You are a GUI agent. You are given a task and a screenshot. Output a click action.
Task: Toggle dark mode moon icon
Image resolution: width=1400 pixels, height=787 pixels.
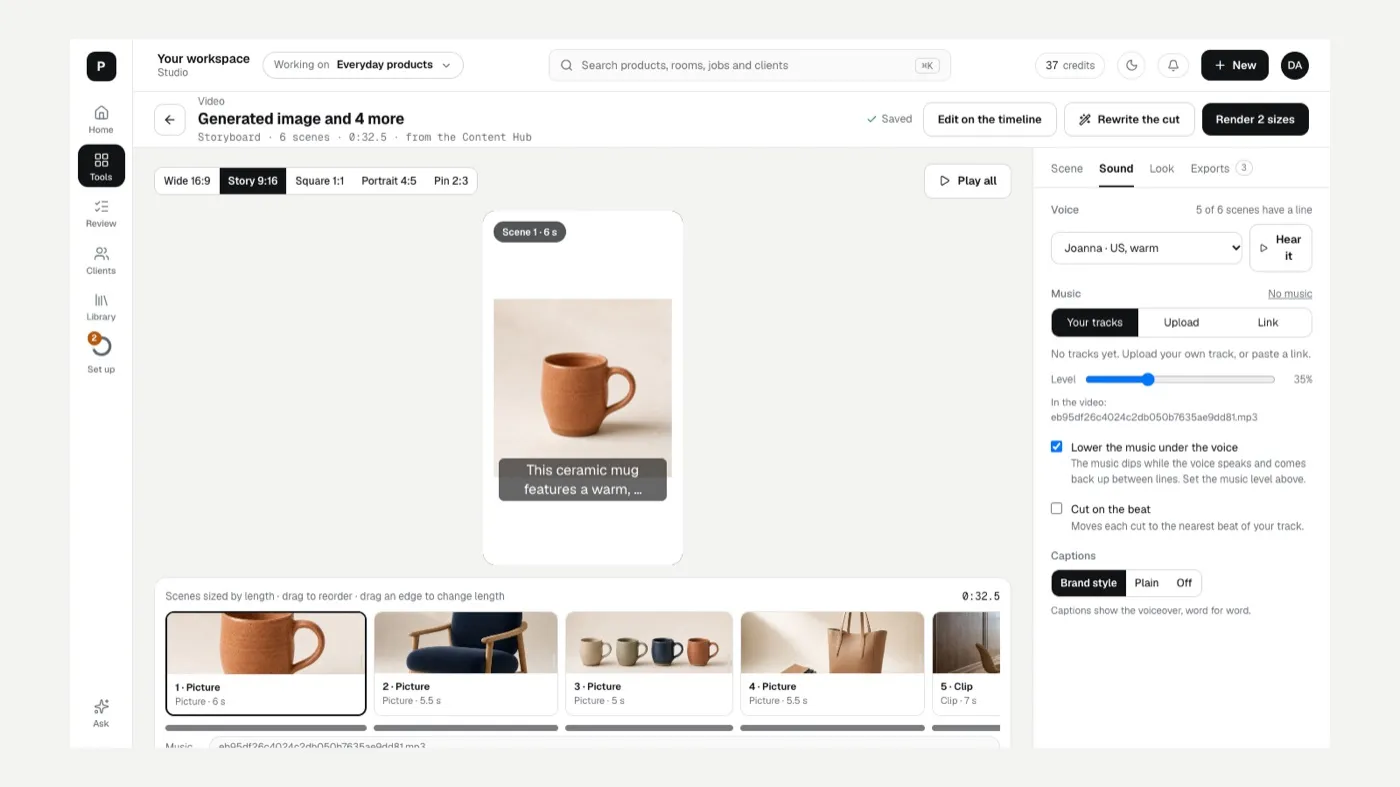point(1132,65)
